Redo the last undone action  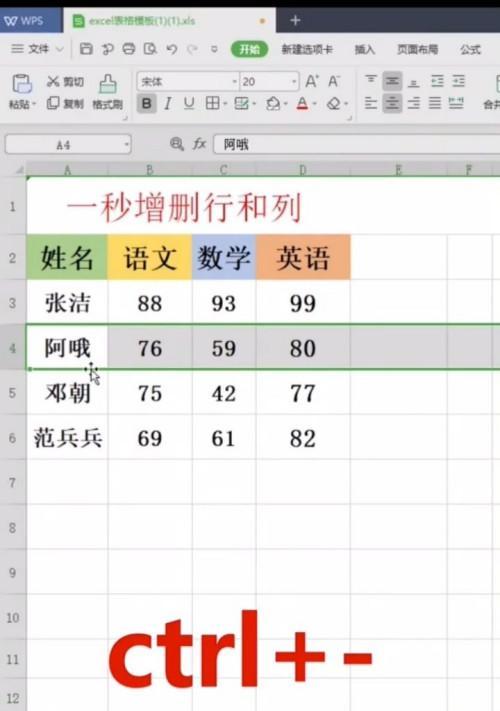[193, 49]
